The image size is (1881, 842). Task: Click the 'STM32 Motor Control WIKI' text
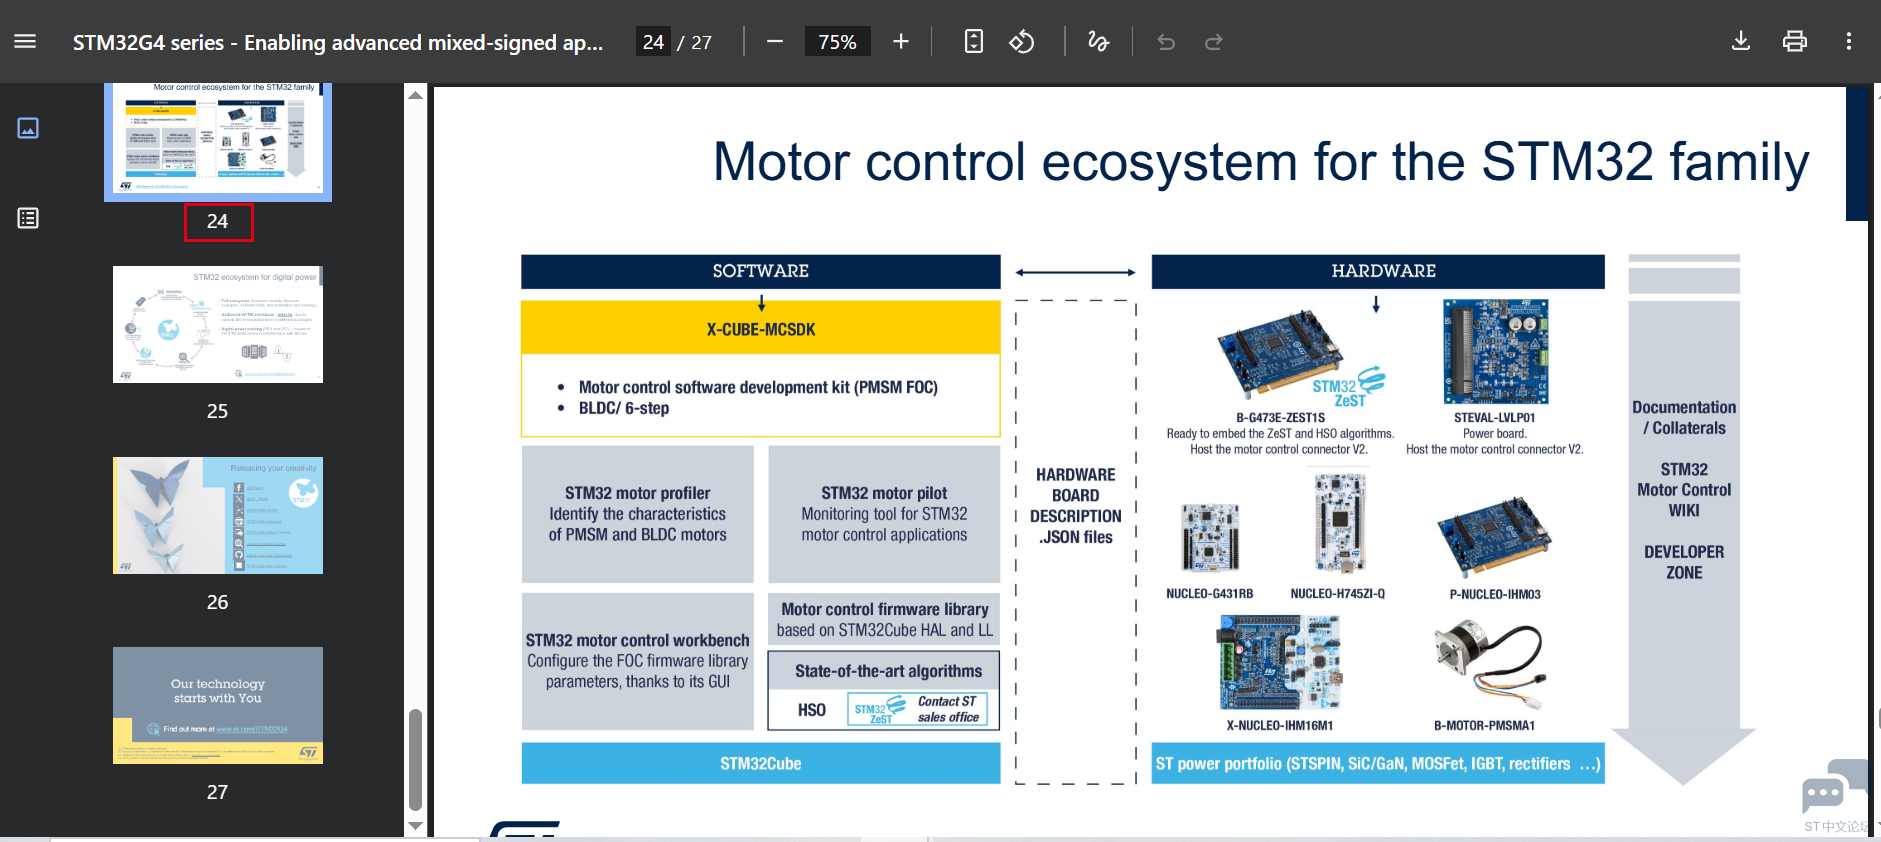[x=1684, y=490]
